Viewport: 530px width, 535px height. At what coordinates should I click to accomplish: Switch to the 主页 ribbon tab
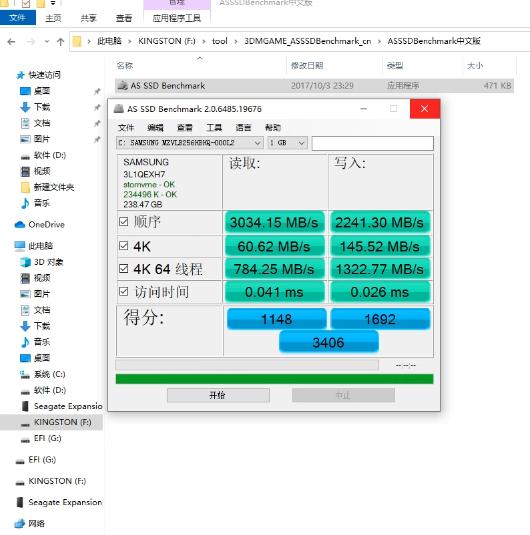53,18
